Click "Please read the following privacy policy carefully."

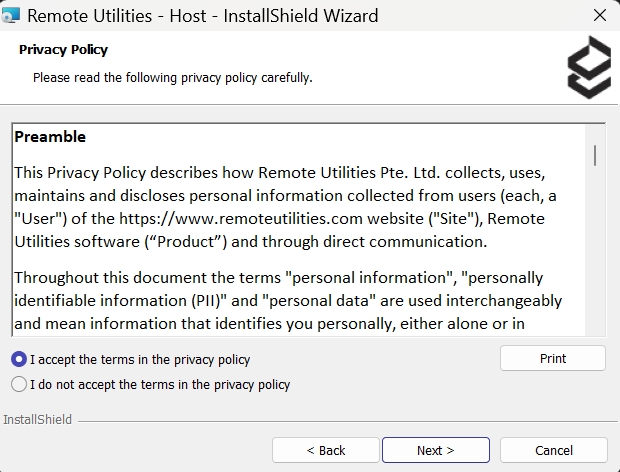click(172, 77)
